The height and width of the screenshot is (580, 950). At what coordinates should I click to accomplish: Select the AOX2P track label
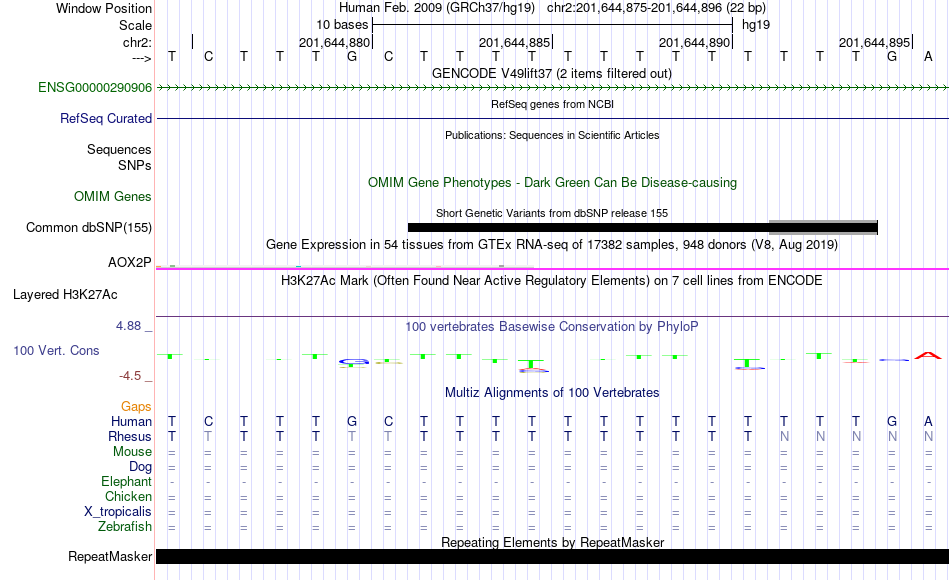130,262
